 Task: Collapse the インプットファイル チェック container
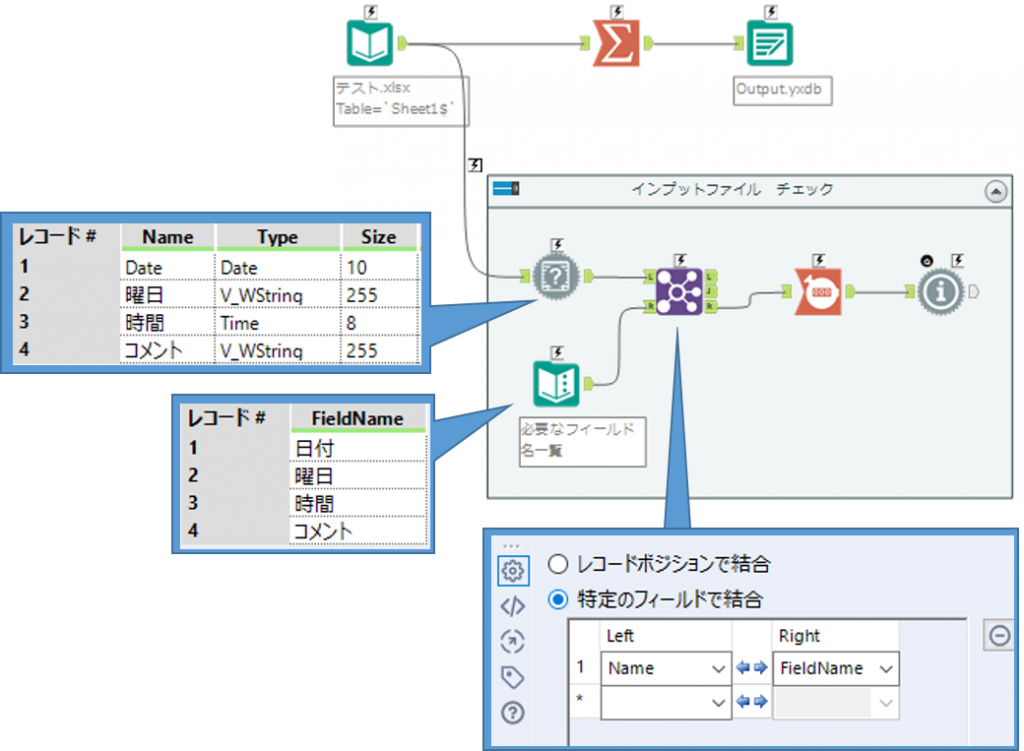pyautogui.click(x=996, y=191)
